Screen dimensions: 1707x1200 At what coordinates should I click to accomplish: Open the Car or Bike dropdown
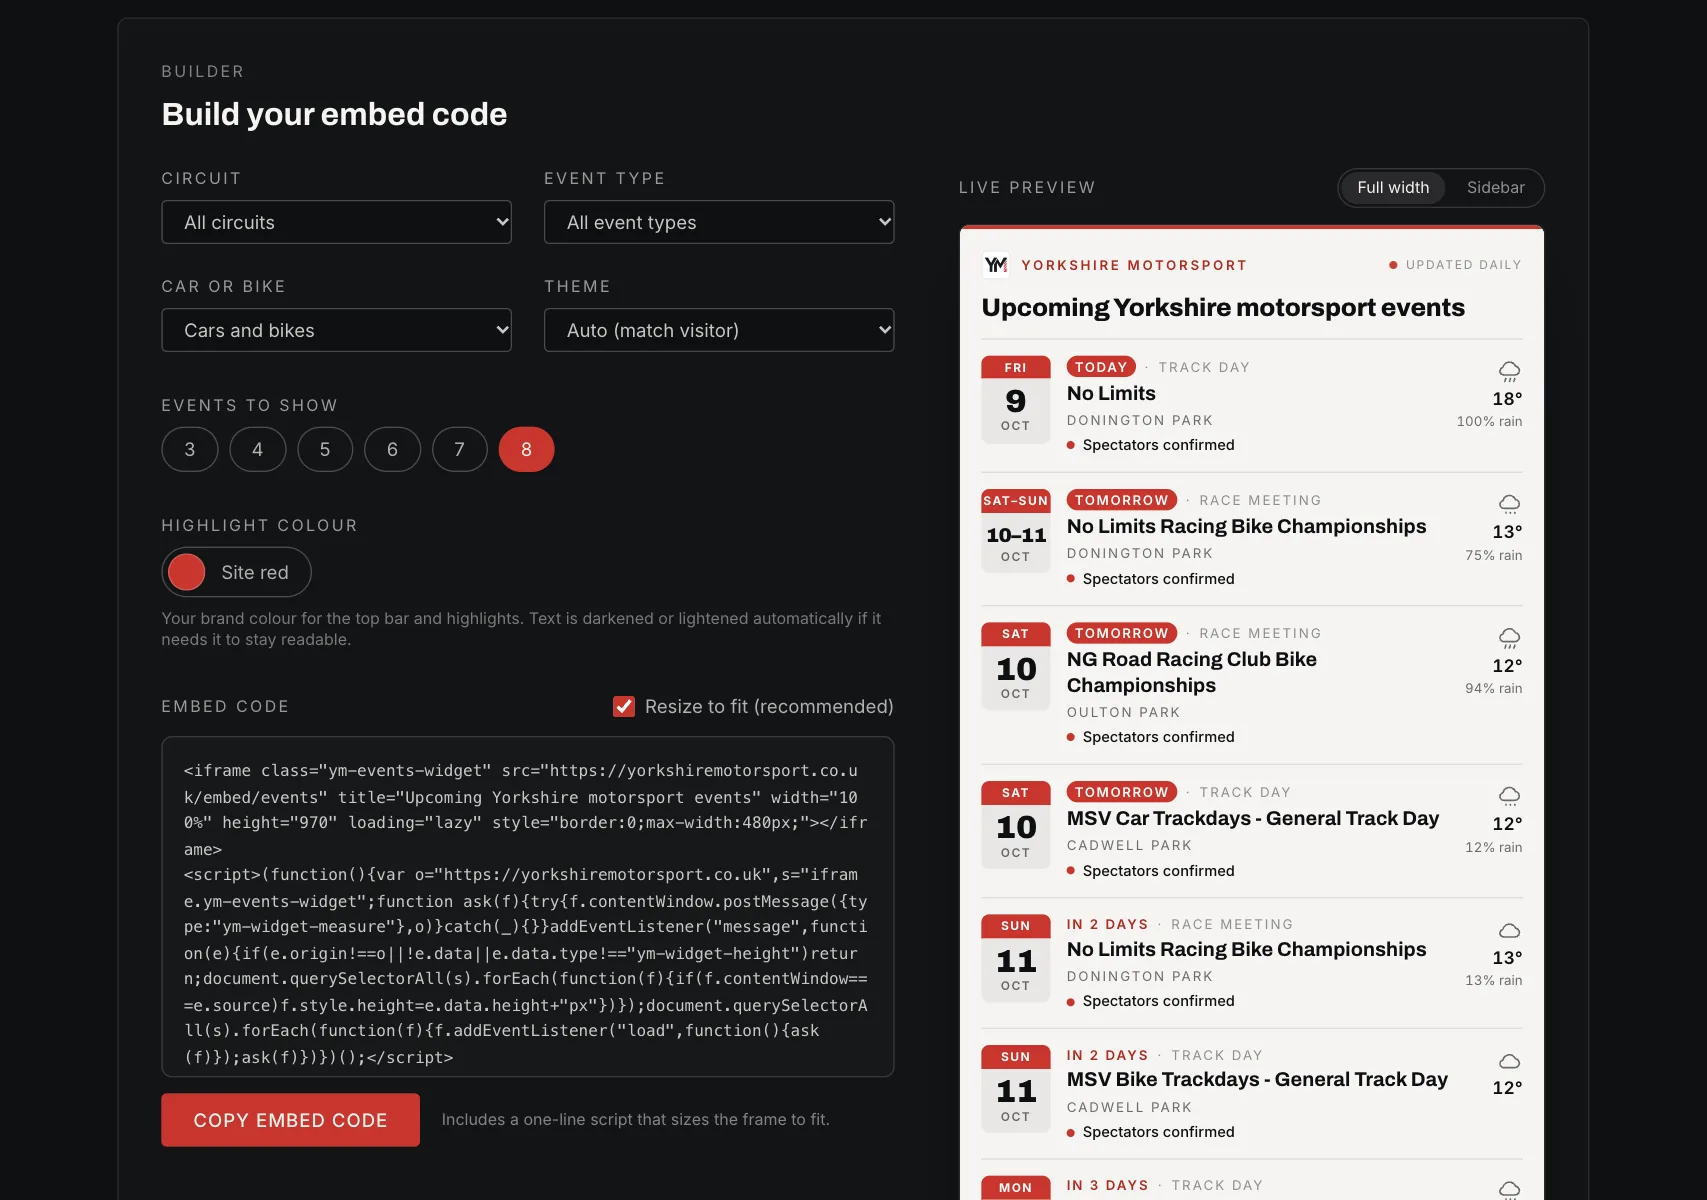(x=337, y=330)
